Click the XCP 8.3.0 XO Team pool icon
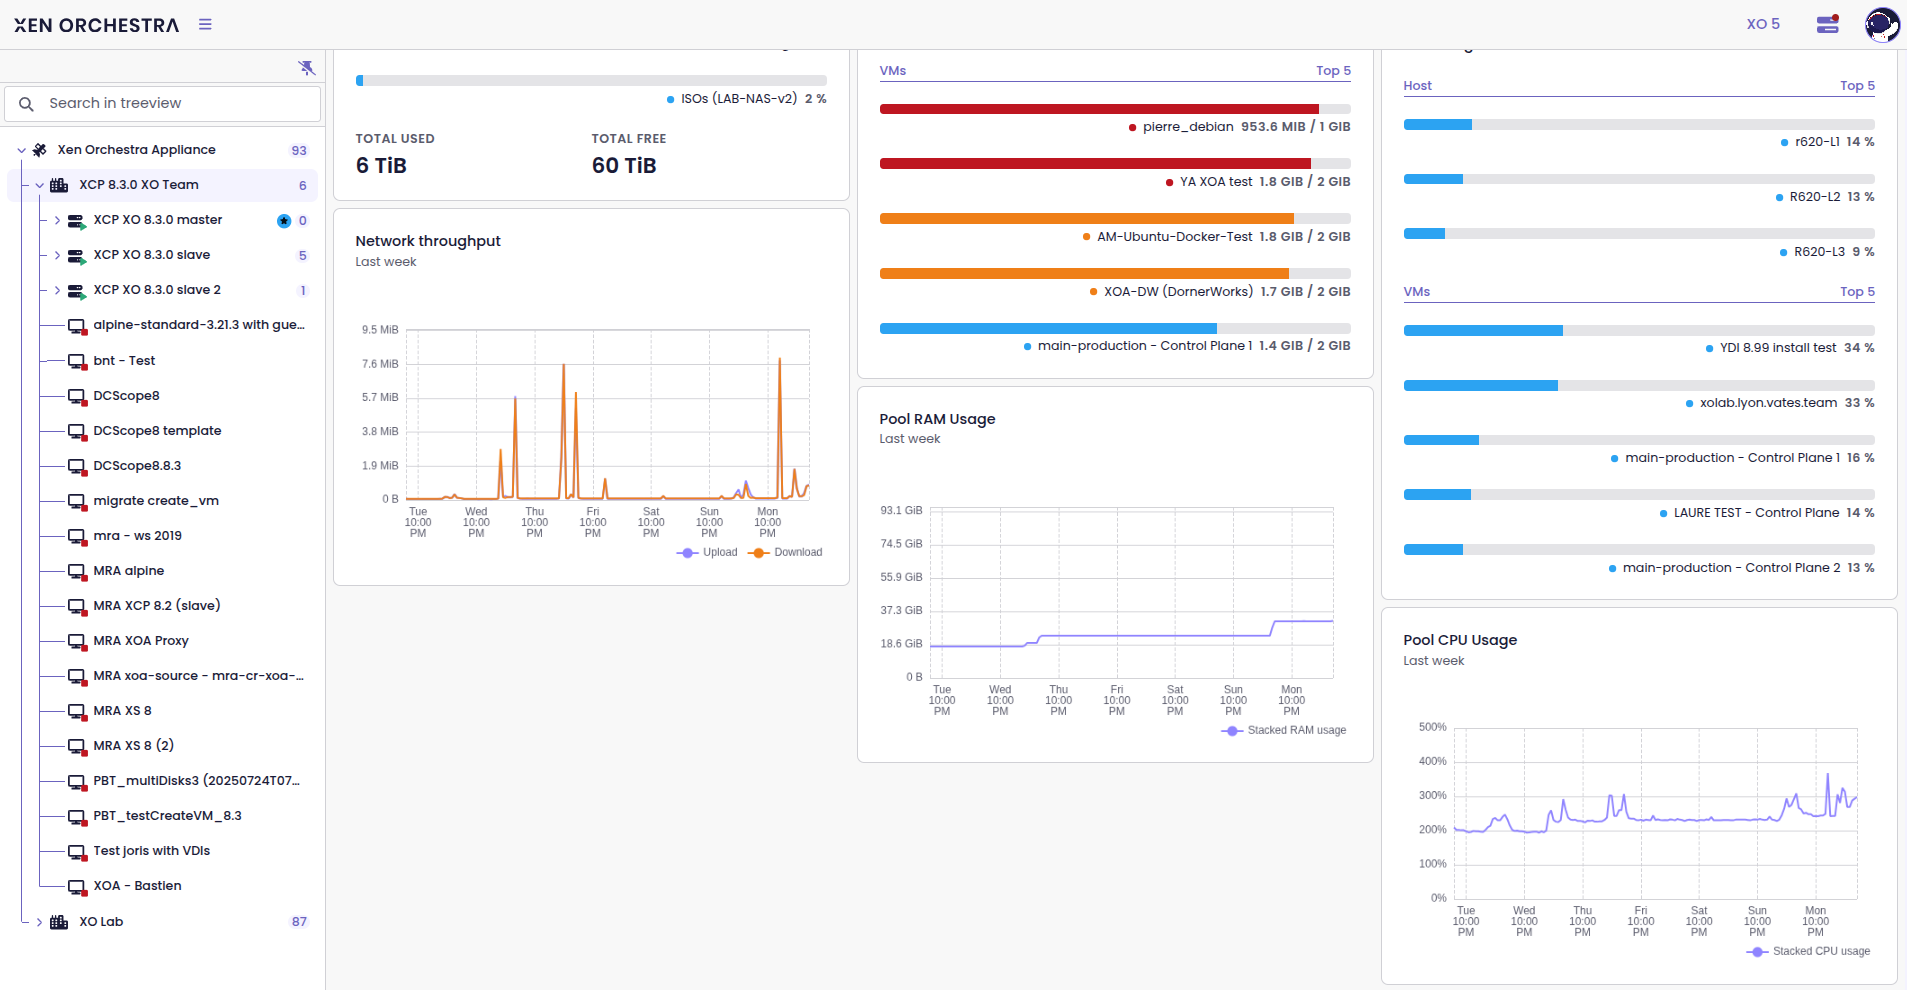 [x=59, y=185]
